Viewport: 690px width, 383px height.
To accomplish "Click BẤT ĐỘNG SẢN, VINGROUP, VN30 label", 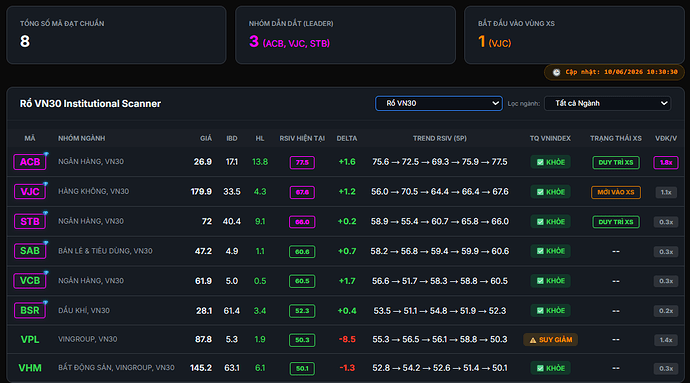I will click(x=116, y=368).
